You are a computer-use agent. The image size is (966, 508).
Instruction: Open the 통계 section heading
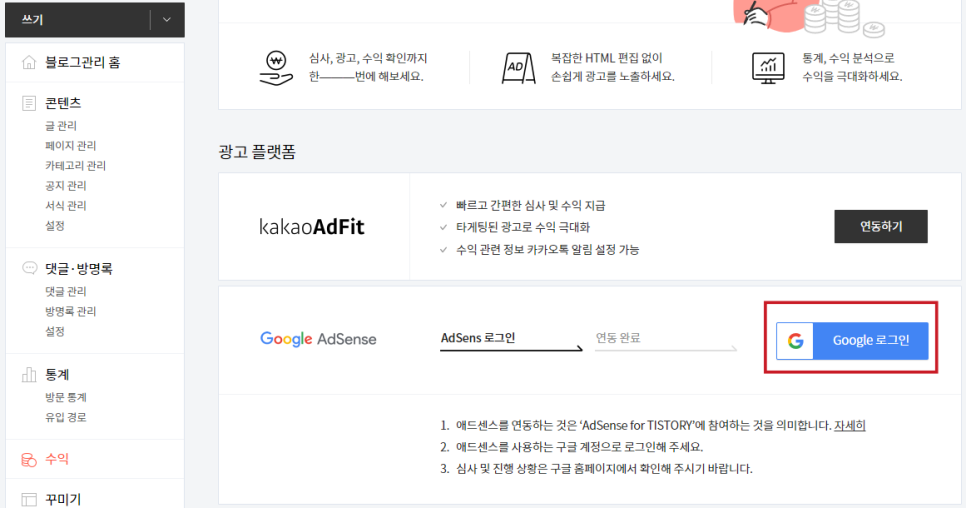57,374
